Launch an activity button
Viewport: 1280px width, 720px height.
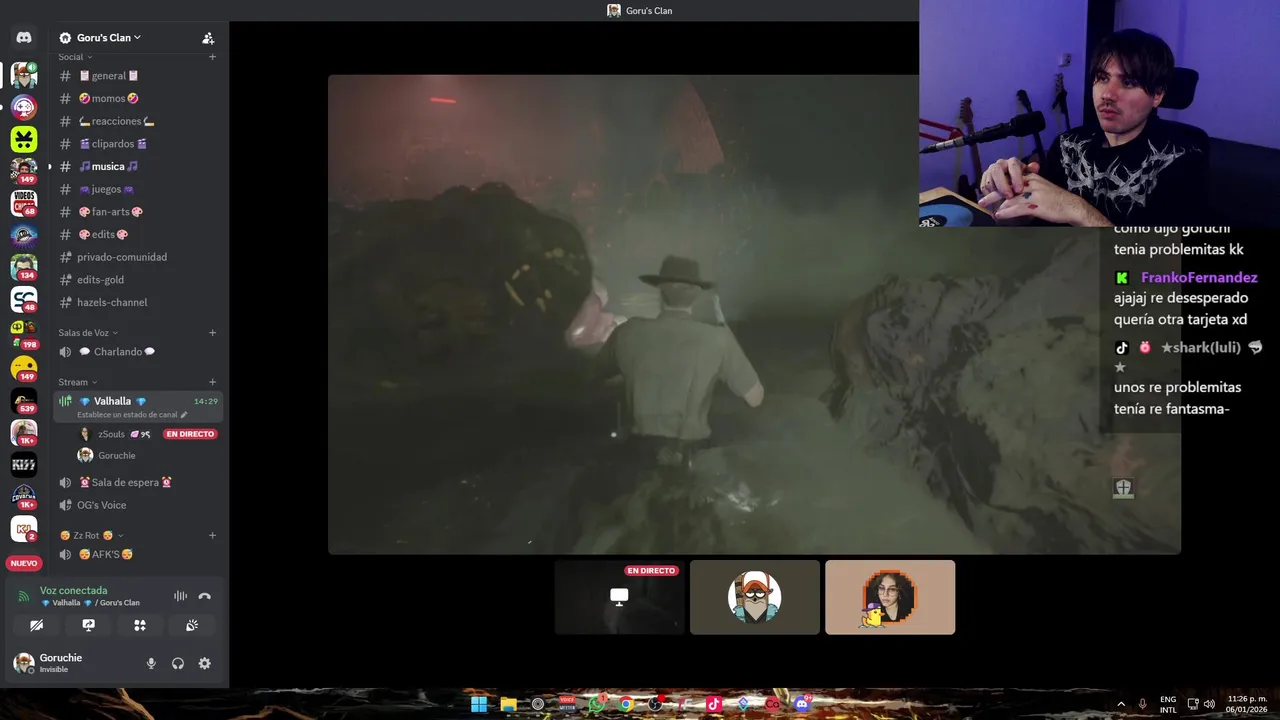pyautogui.click(x=140, y=625)
